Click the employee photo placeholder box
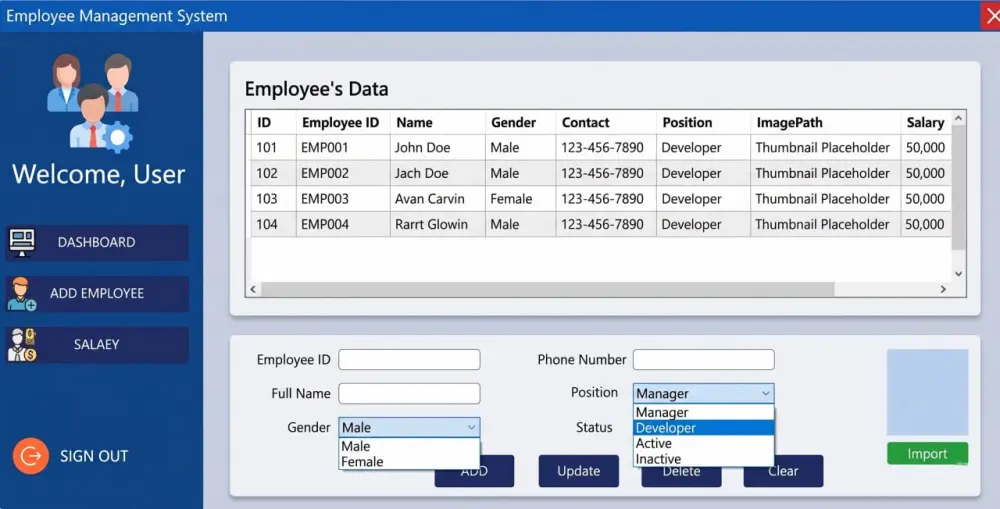This screenshot has height=509, width=1000. tap(927, 392)
